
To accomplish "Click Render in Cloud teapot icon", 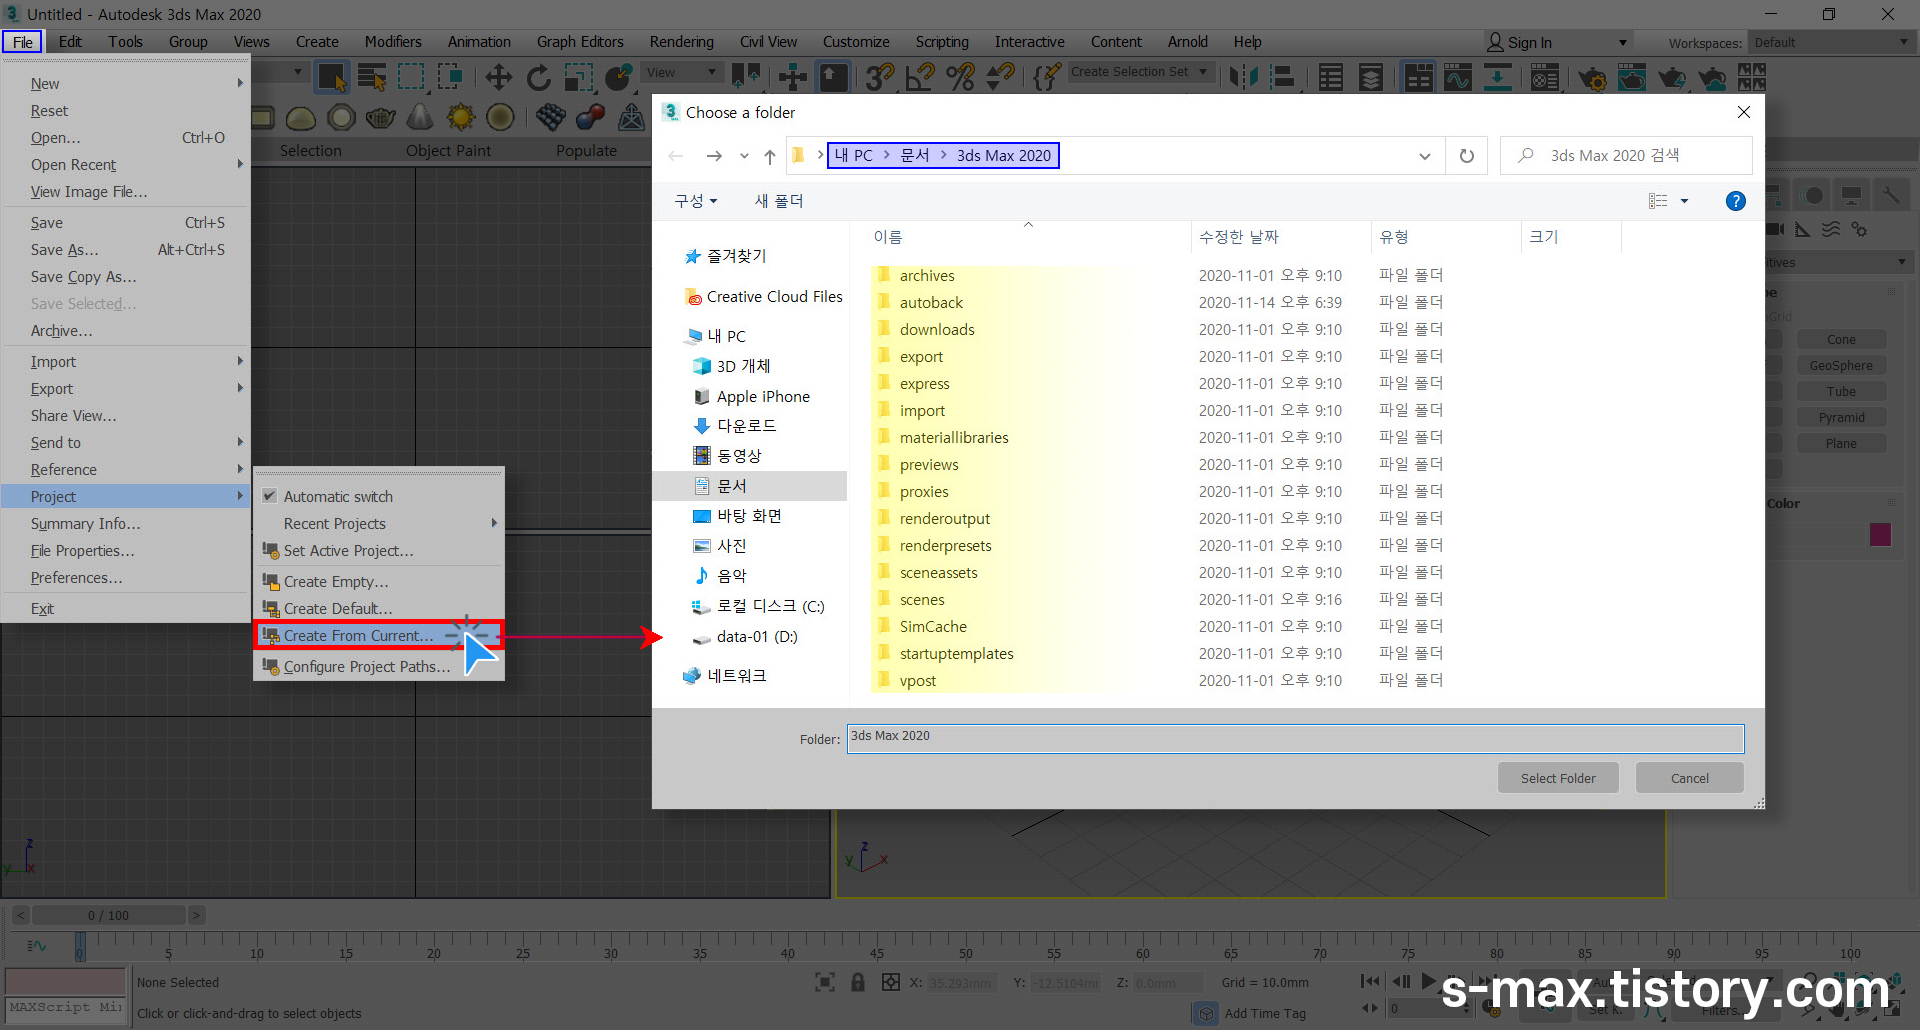I will (1712, 77).
